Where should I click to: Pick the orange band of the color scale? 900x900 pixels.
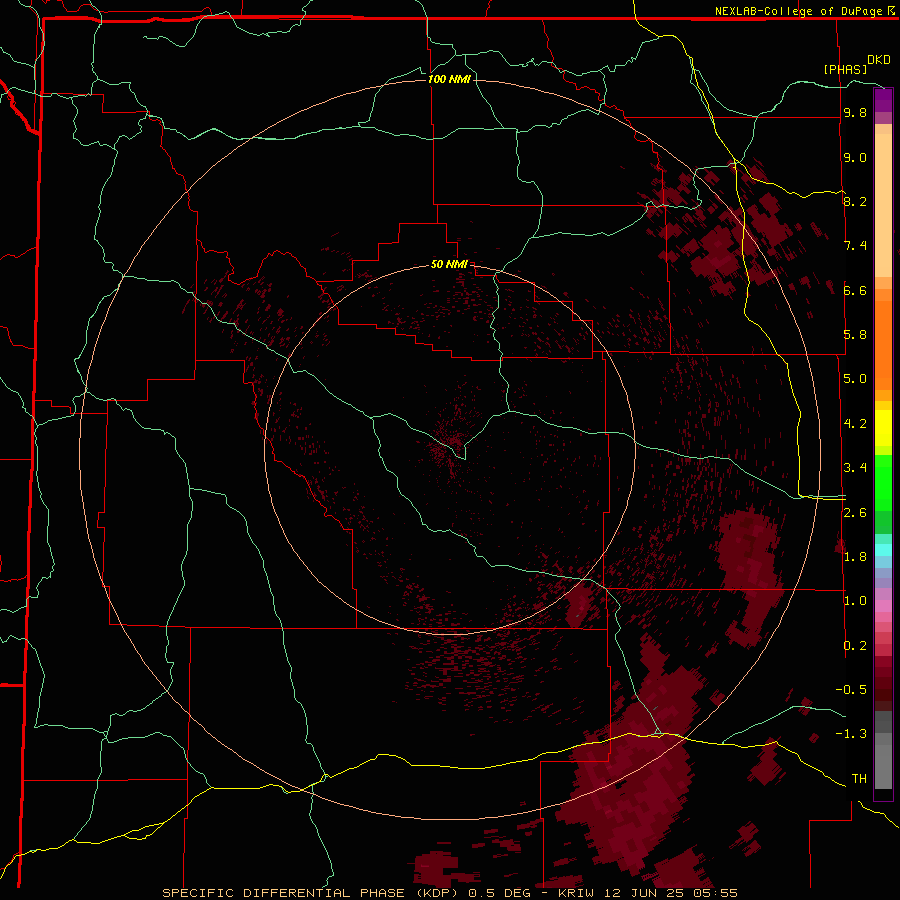point(883,345)
